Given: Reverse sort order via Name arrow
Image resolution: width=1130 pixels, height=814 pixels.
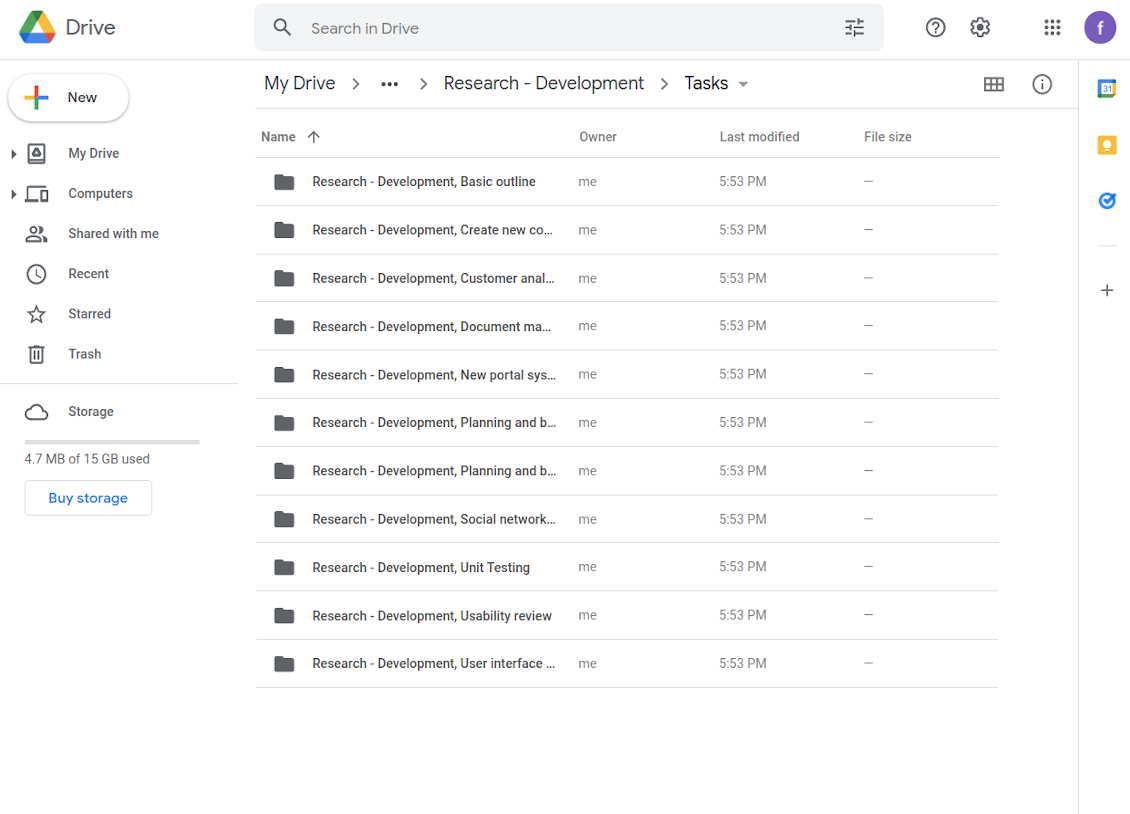Looking at the screenshot, I should pos(313,137).
